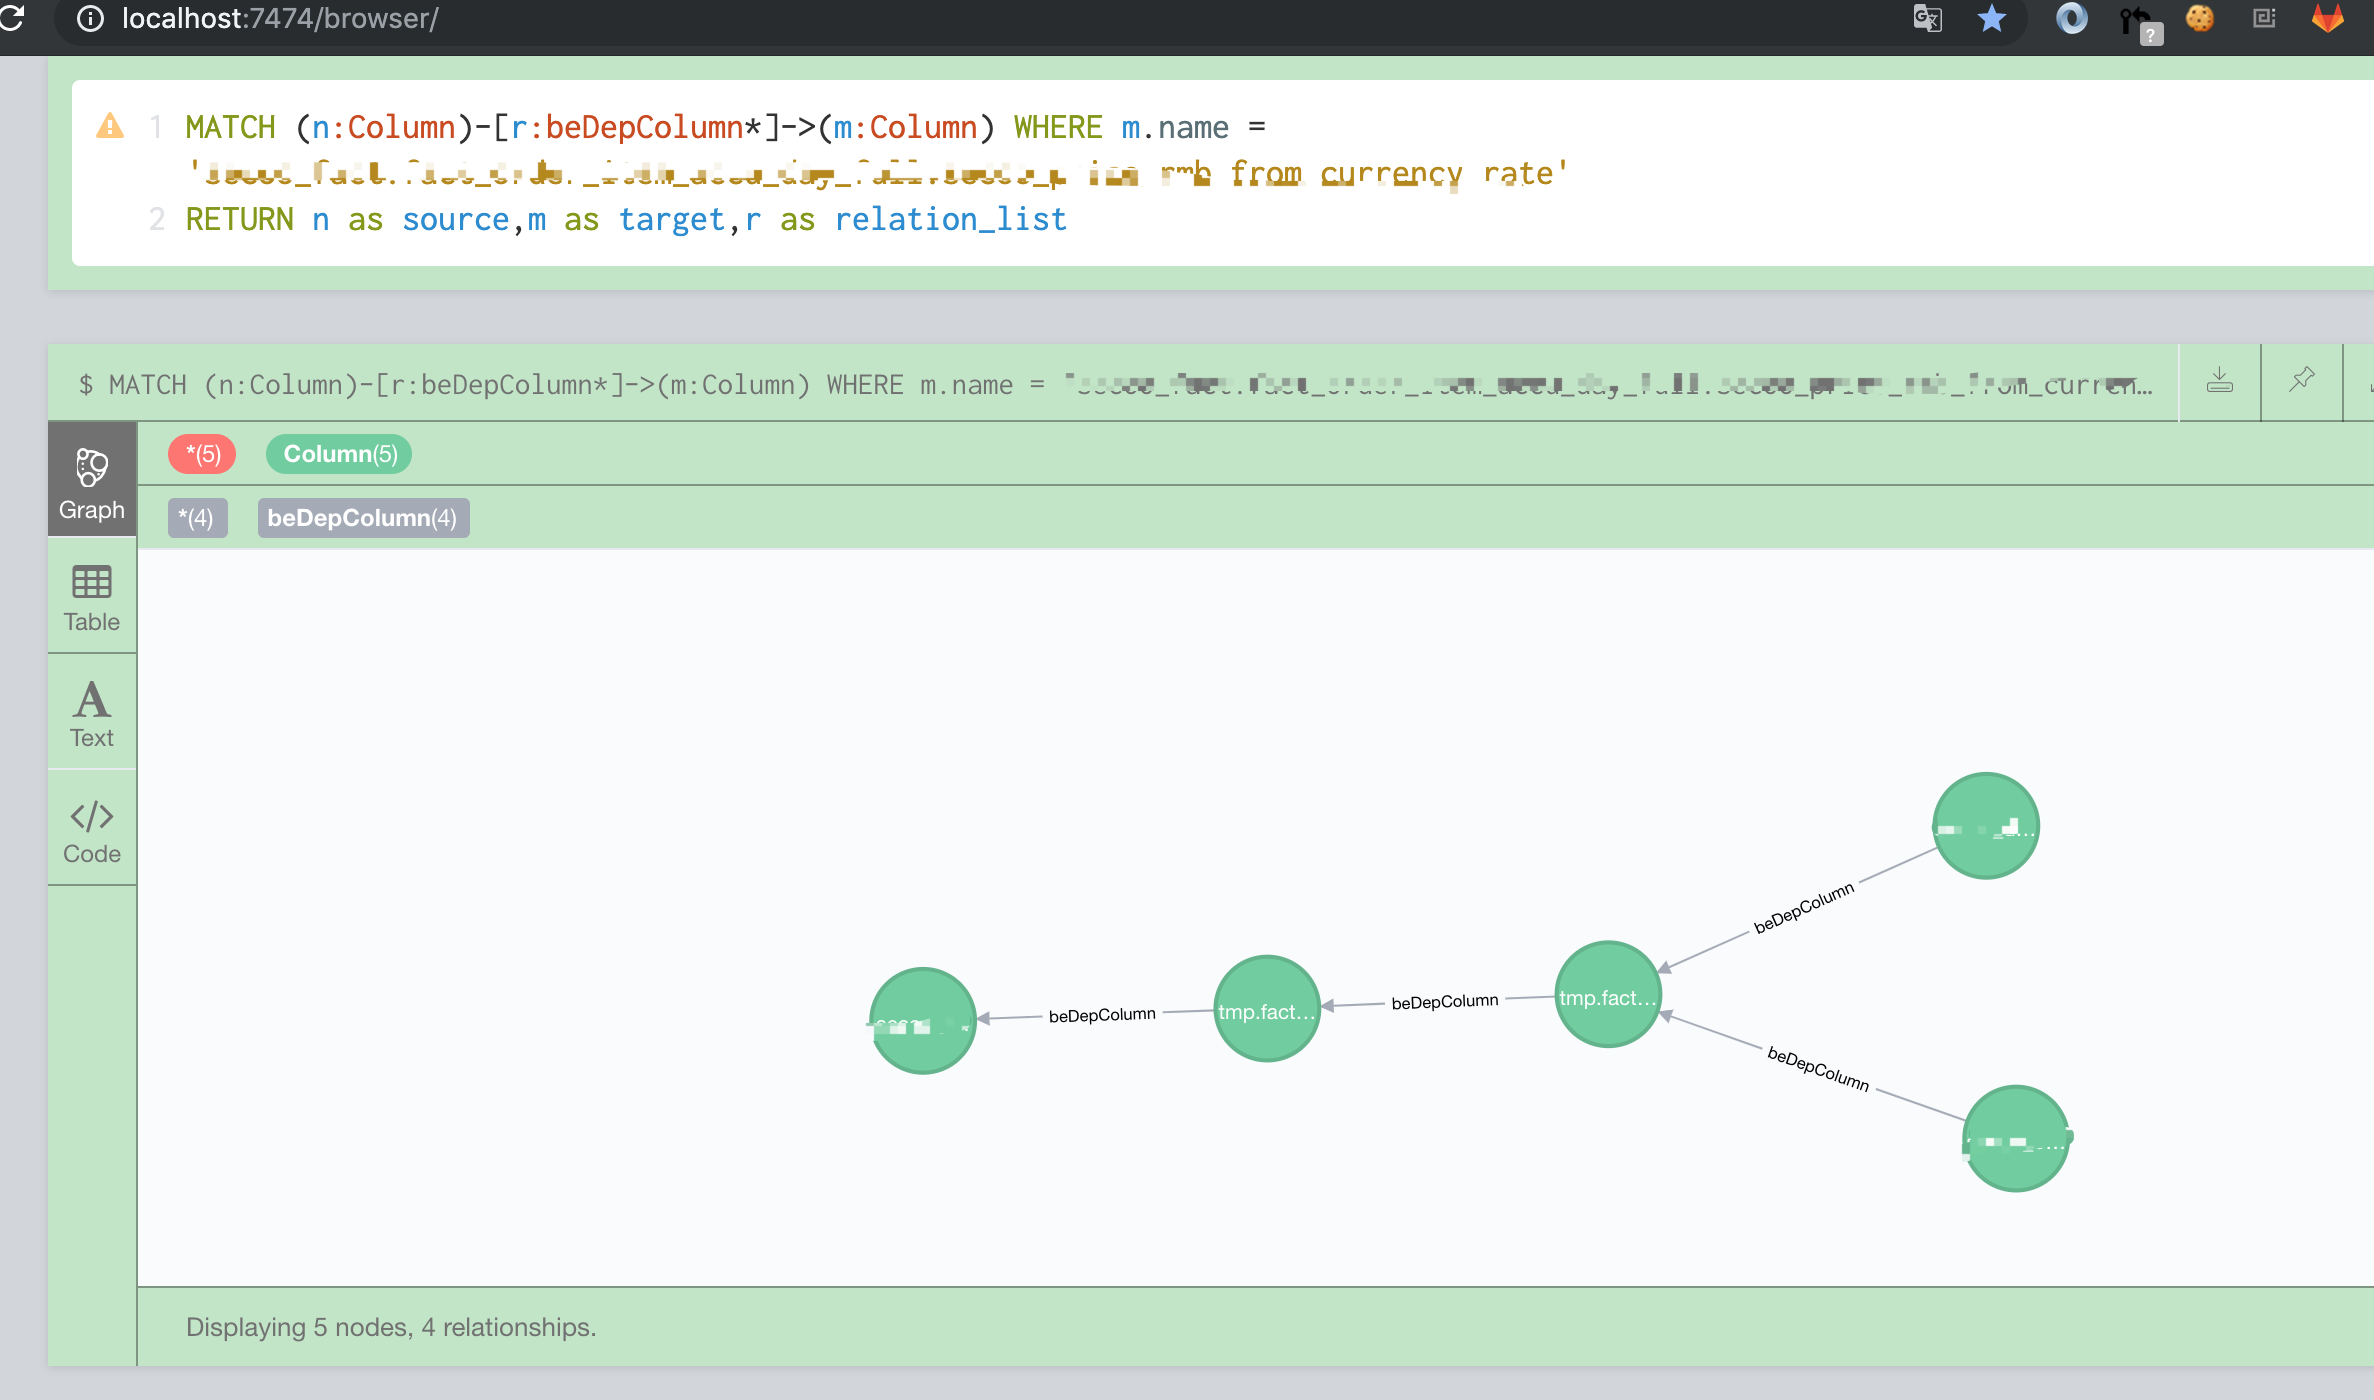Screen dimensions: 2374x1400
Task: Click the site info icon in the address bar
Action: tap(89, 19)
